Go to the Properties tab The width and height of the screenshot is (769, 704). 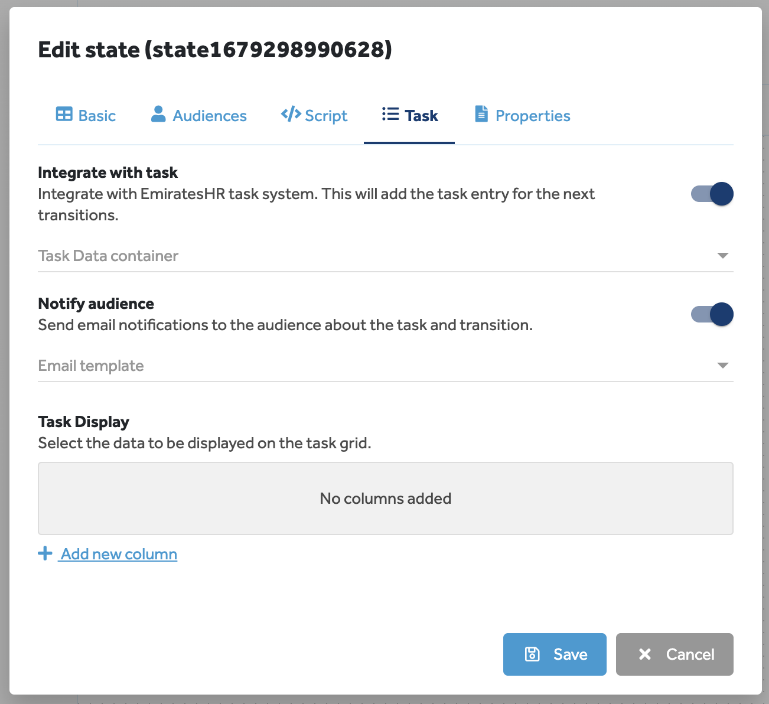pos(522,115)
